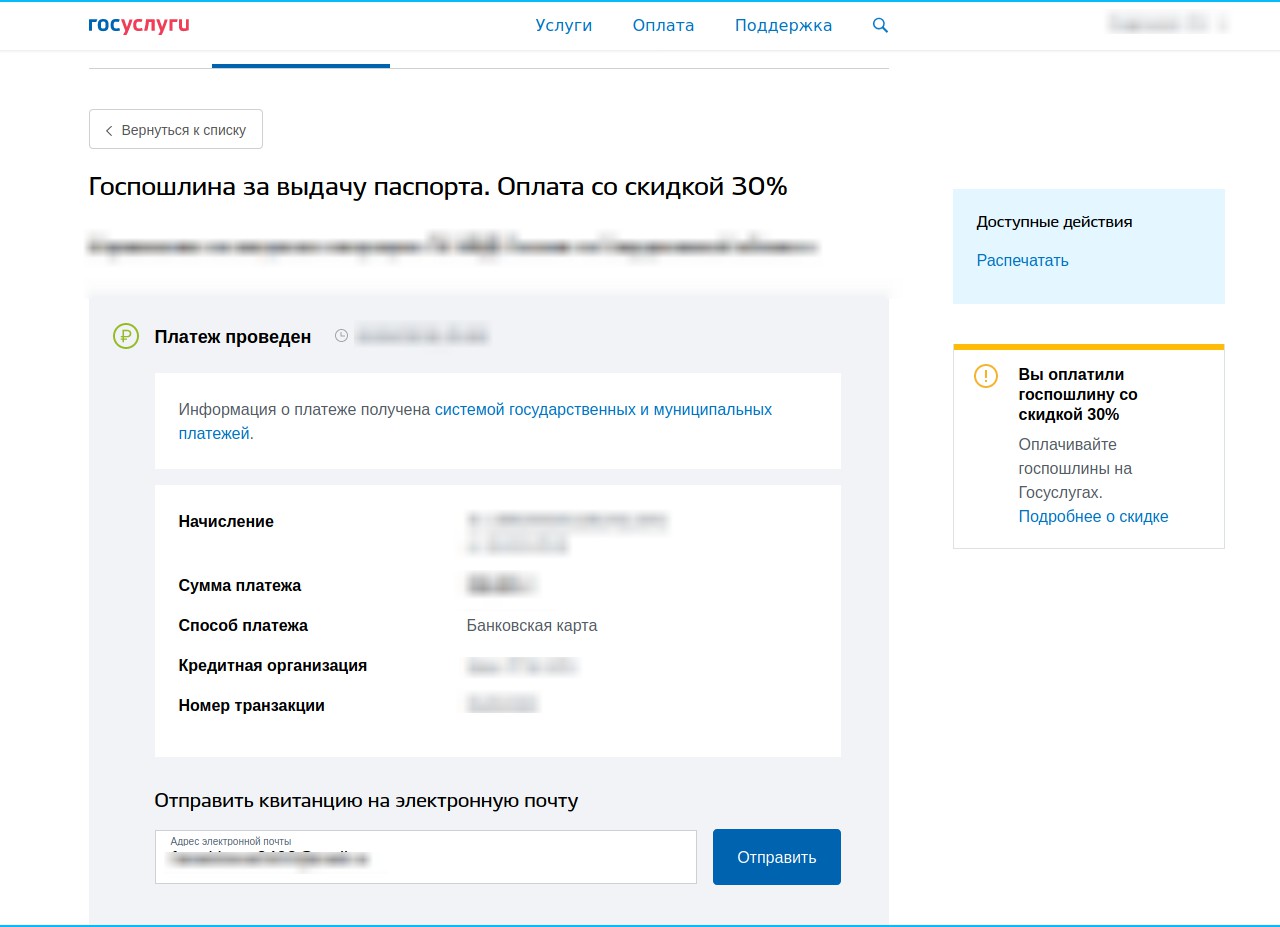
Task: Click the Способ платежа label
Action: [x=243, y=626]
